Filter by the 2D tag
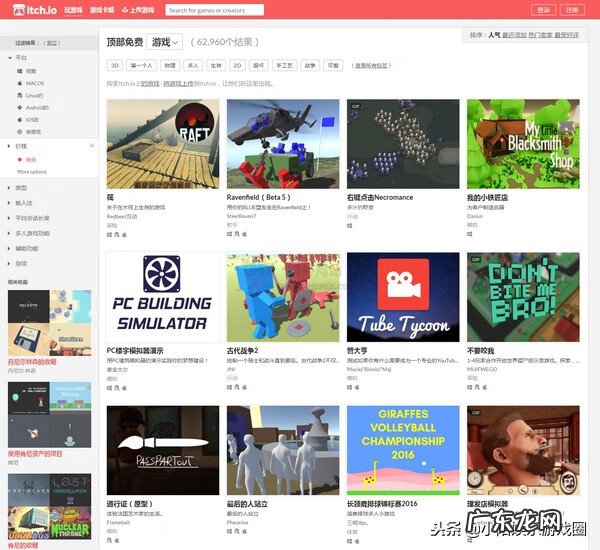Viewport: 600px width, 550px height. (237, 65)
